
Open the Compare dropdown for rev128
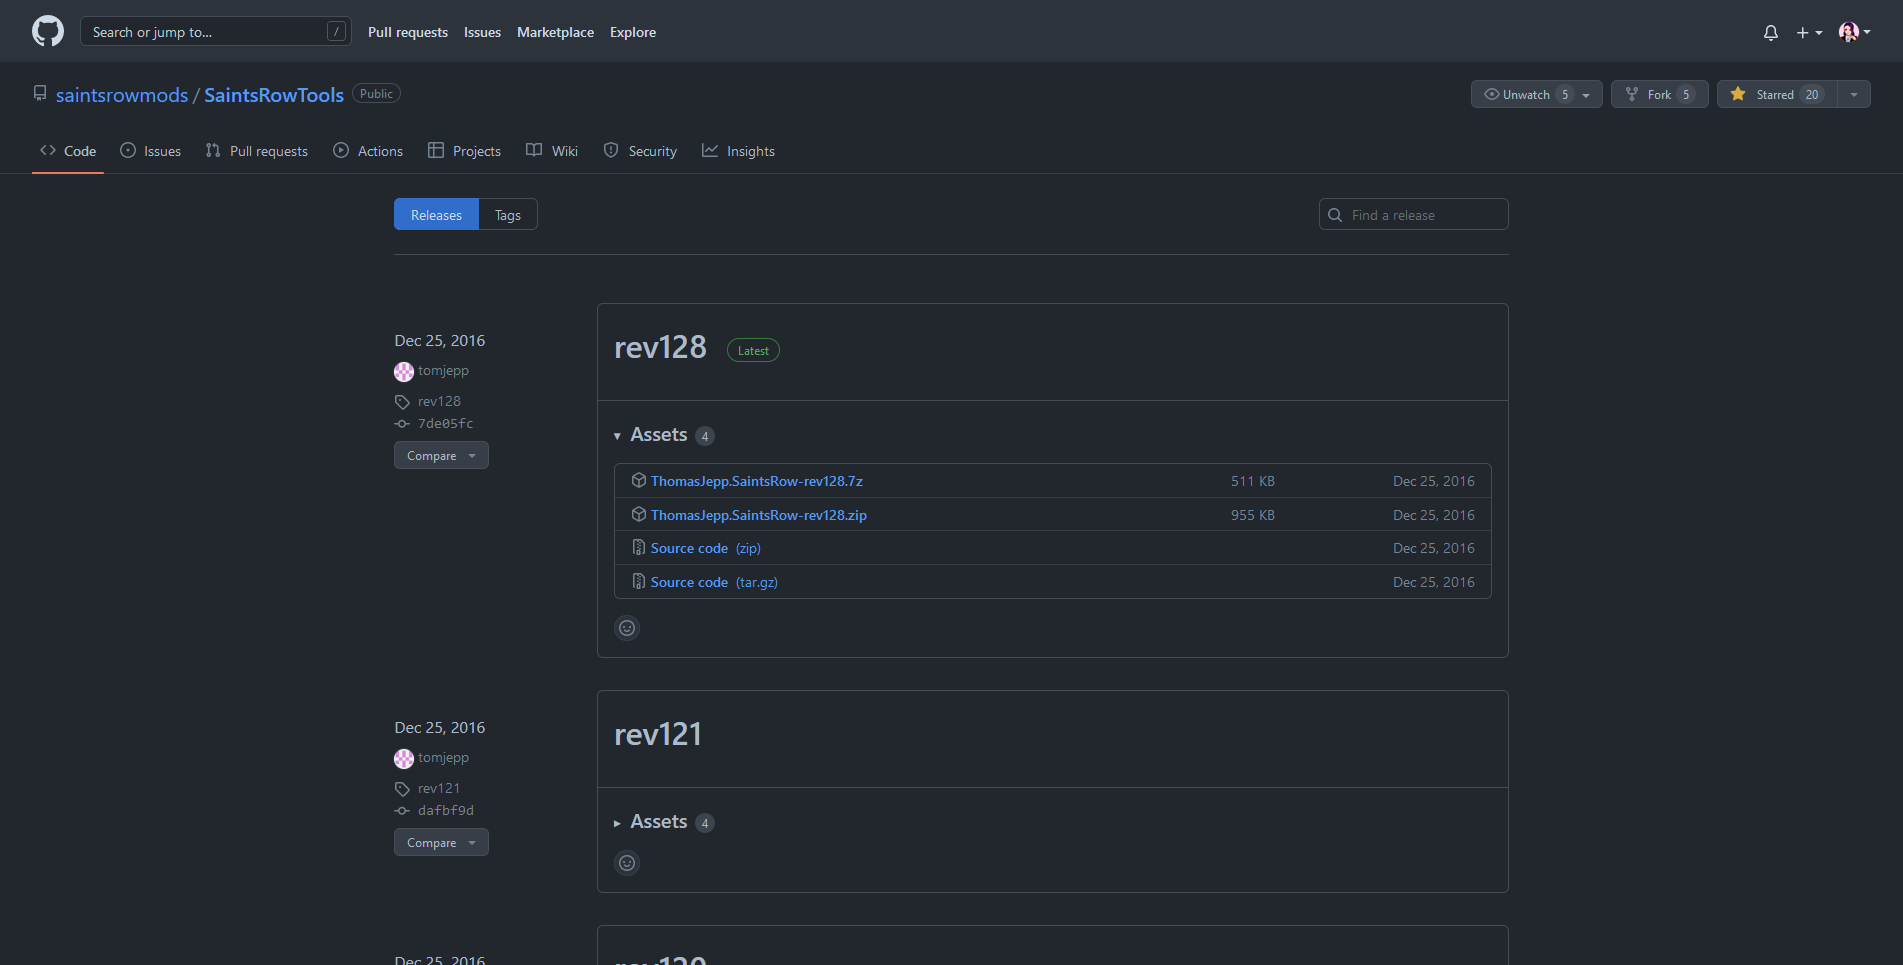(441, 455)
